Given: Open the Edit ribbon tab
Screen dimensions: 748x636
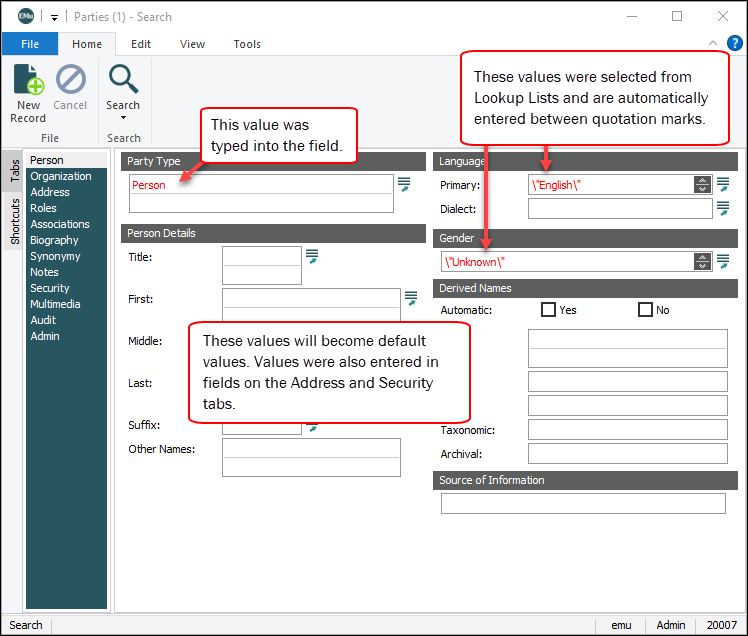Looking at the screenshot, I should coord(141,44).
